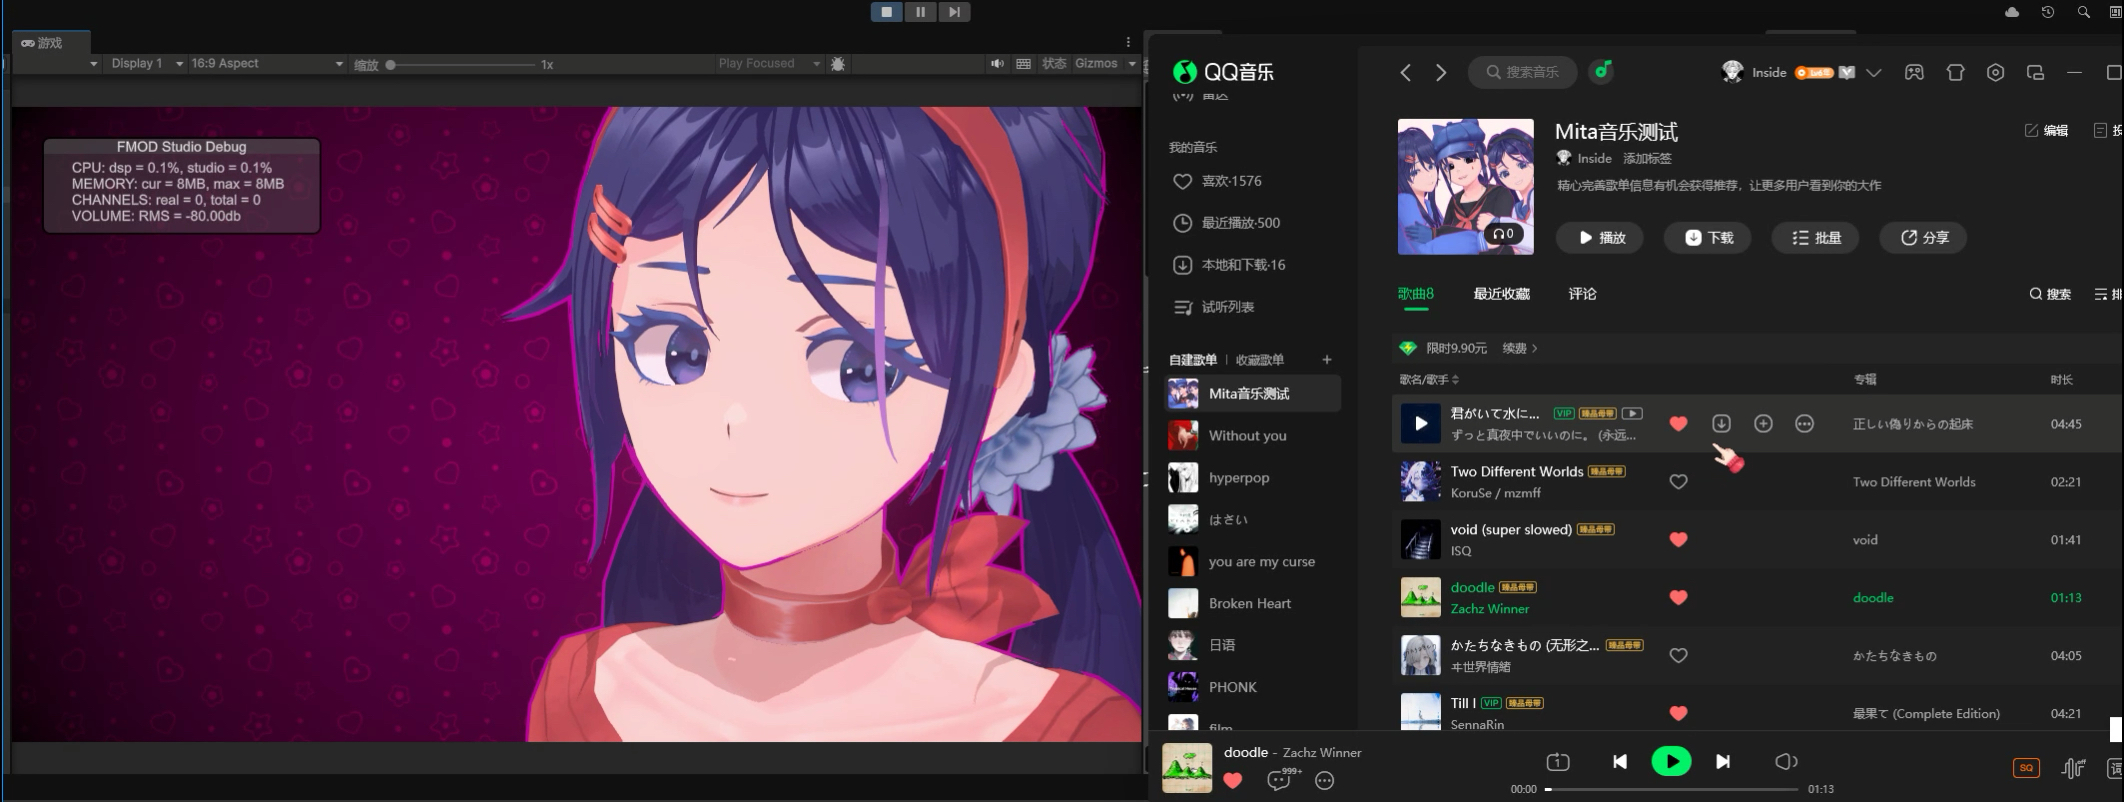Play the 君がいて水に song thumbnail
The image size is (2124, 802).
tap(1420, 423)
